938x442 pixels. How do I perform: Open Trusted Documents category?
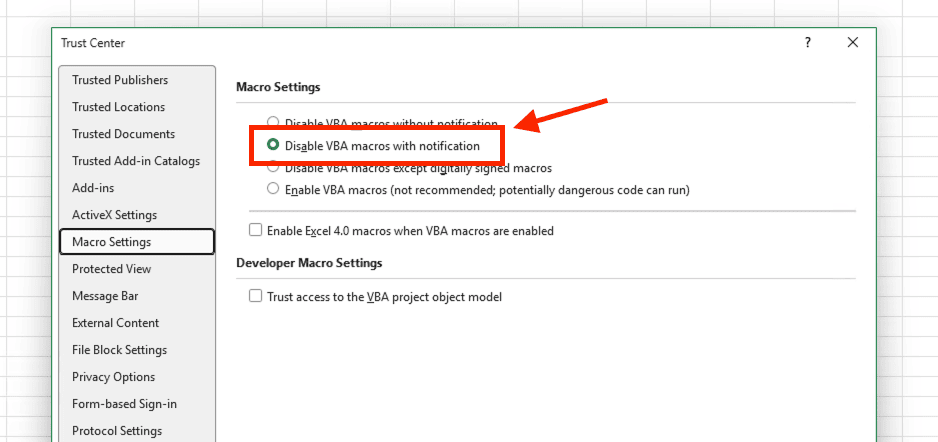coord(123,134)
